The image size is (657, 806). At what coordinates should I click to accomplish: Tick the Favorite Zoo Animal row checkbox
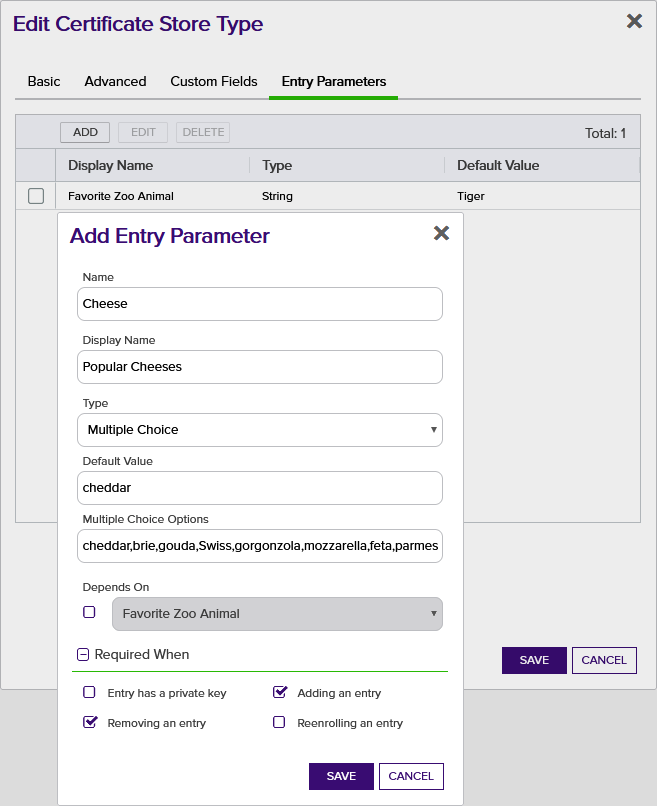tap(36, 196)
